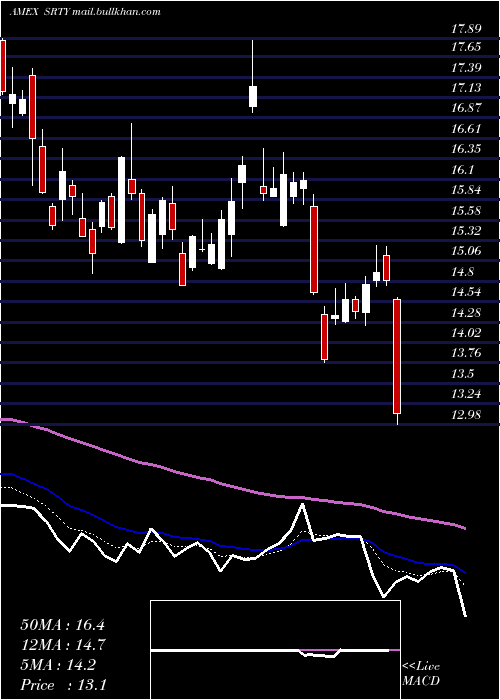This screenshot has height=700, width=500.
Task: Click the 16.35 price axis label
Action: tap(466, 149)
